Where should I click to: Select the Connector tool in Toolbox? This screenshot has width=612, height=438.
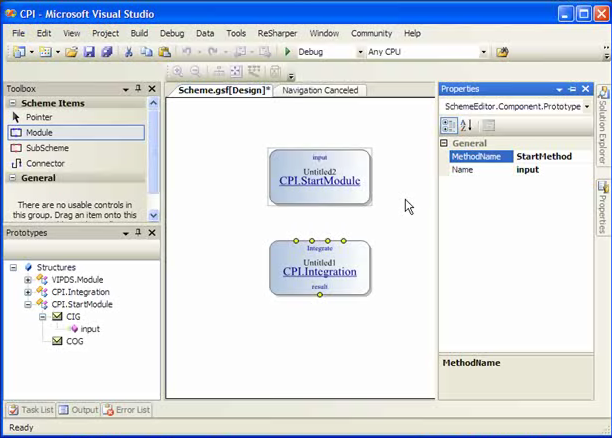[45, 163]
